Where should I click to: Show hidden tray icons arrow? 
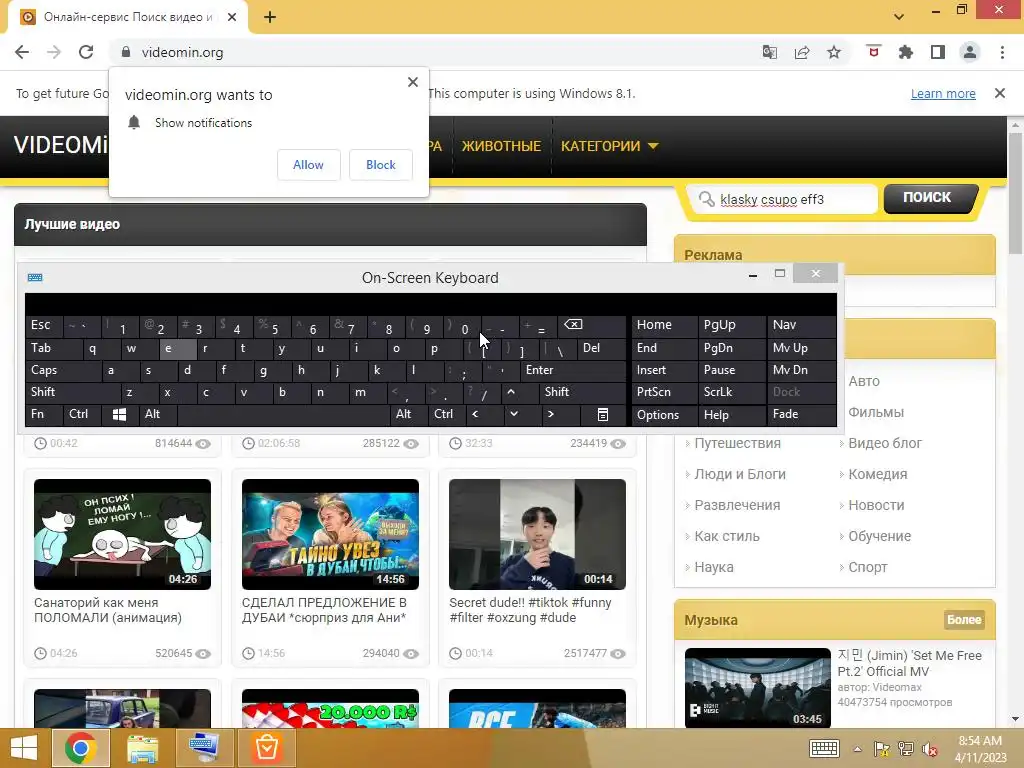tap(857, 749)
